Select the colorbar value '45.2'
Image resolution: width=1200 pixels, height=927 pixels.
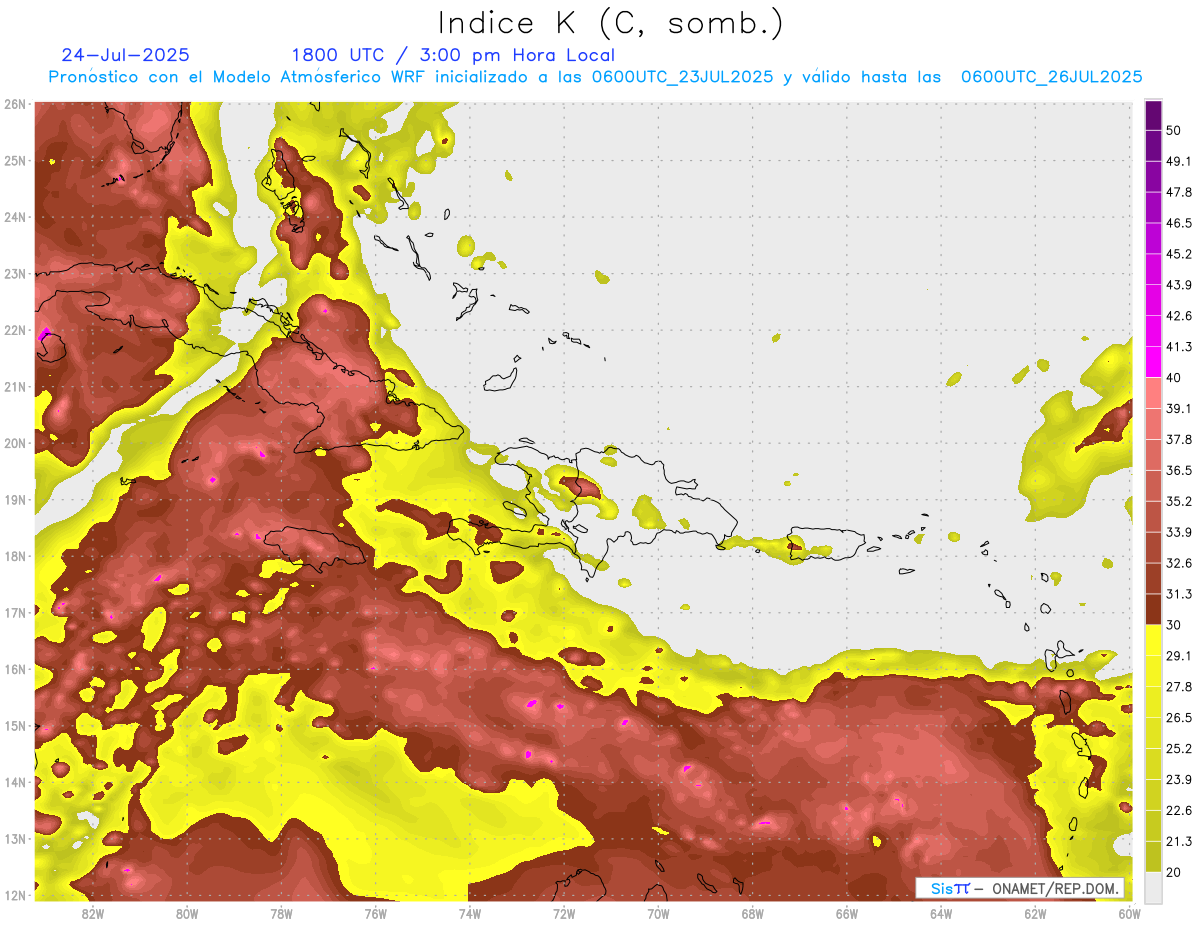1178,254
